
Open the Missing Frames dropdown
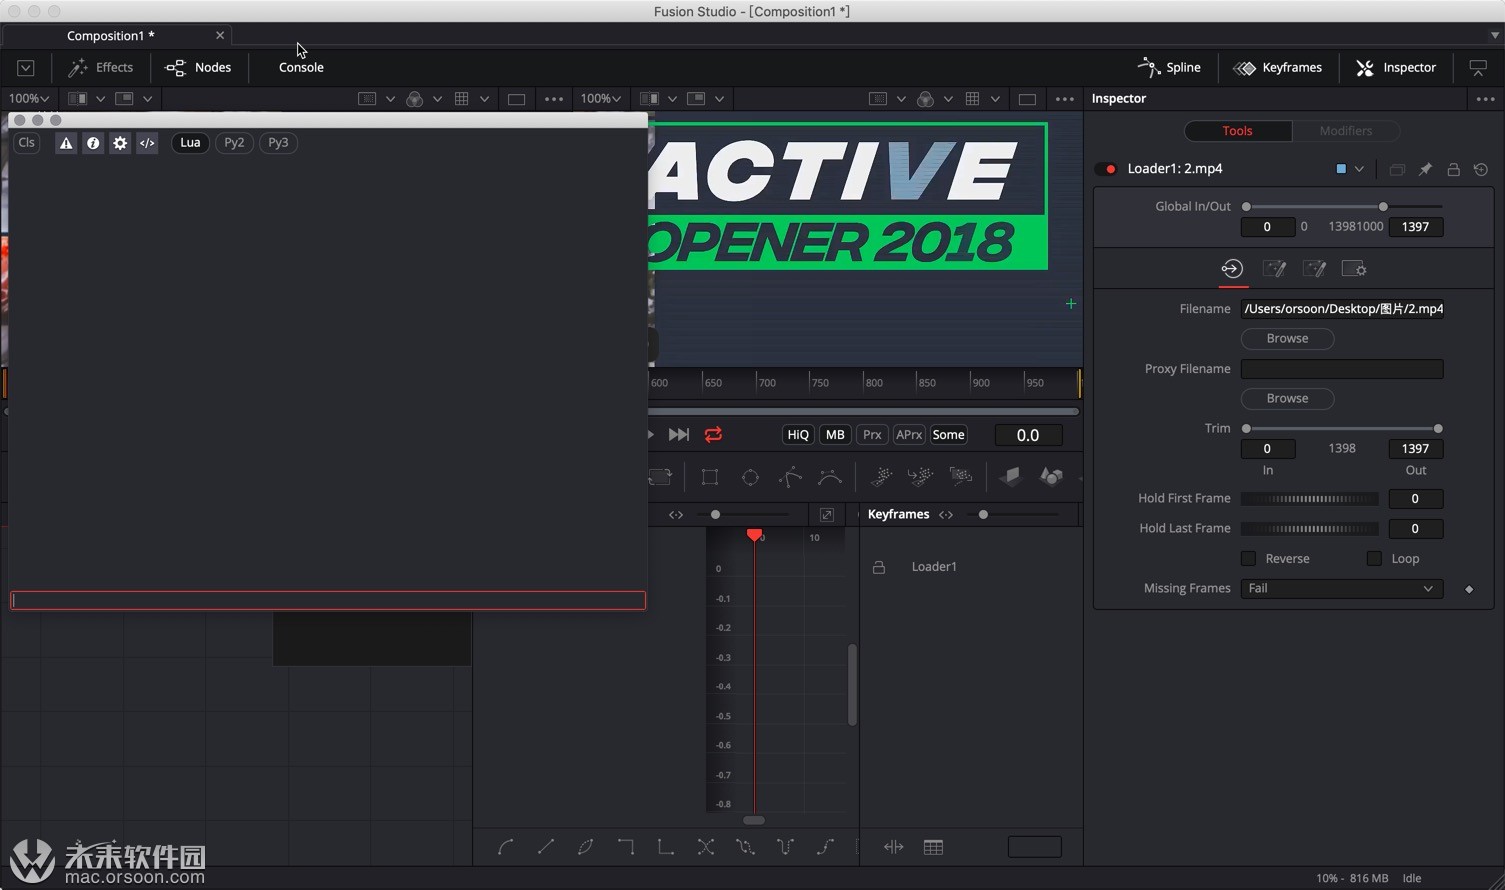point(1342,589)
